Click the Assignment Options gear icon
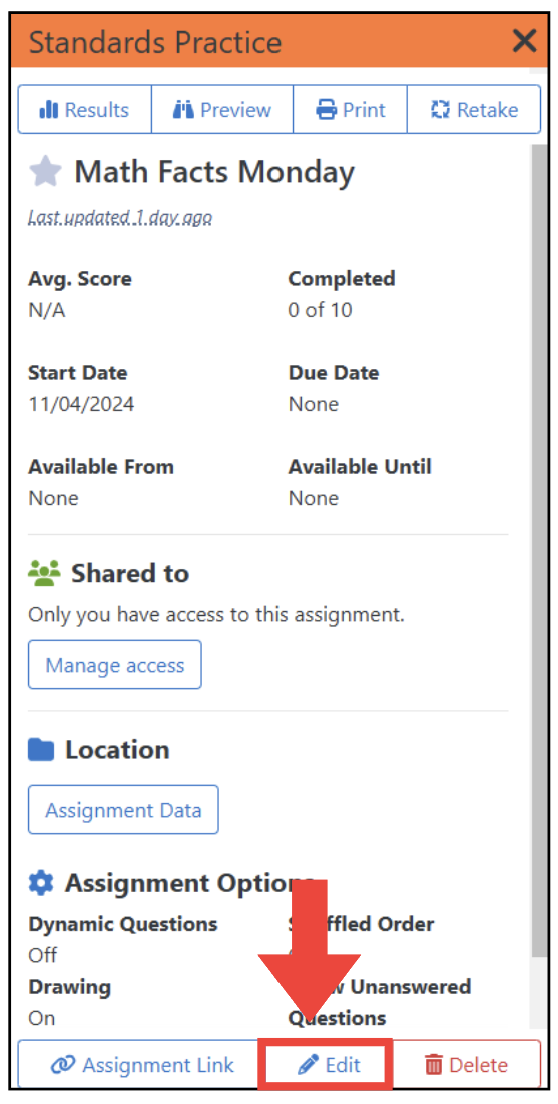558x1104 pixels. pos(41,883)
